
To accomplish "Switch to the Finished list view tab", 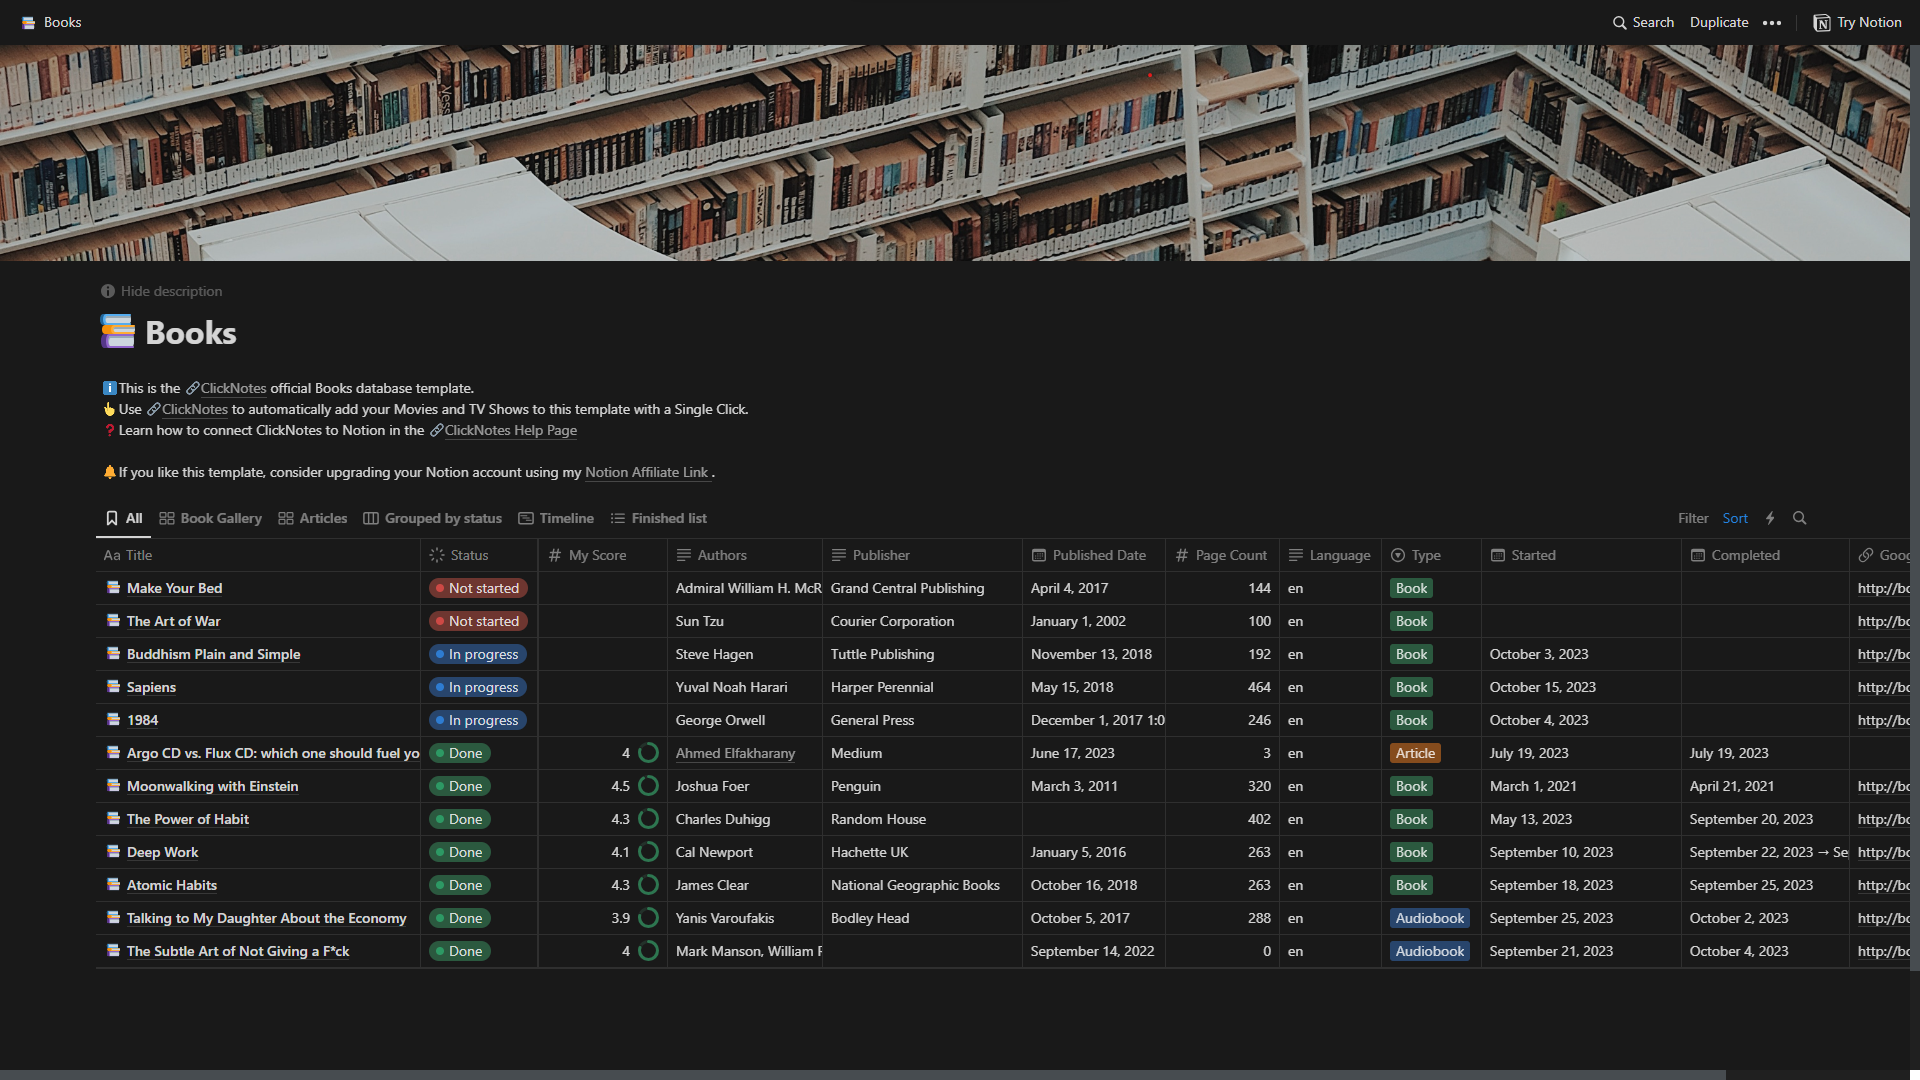I will tap(658, 518).
